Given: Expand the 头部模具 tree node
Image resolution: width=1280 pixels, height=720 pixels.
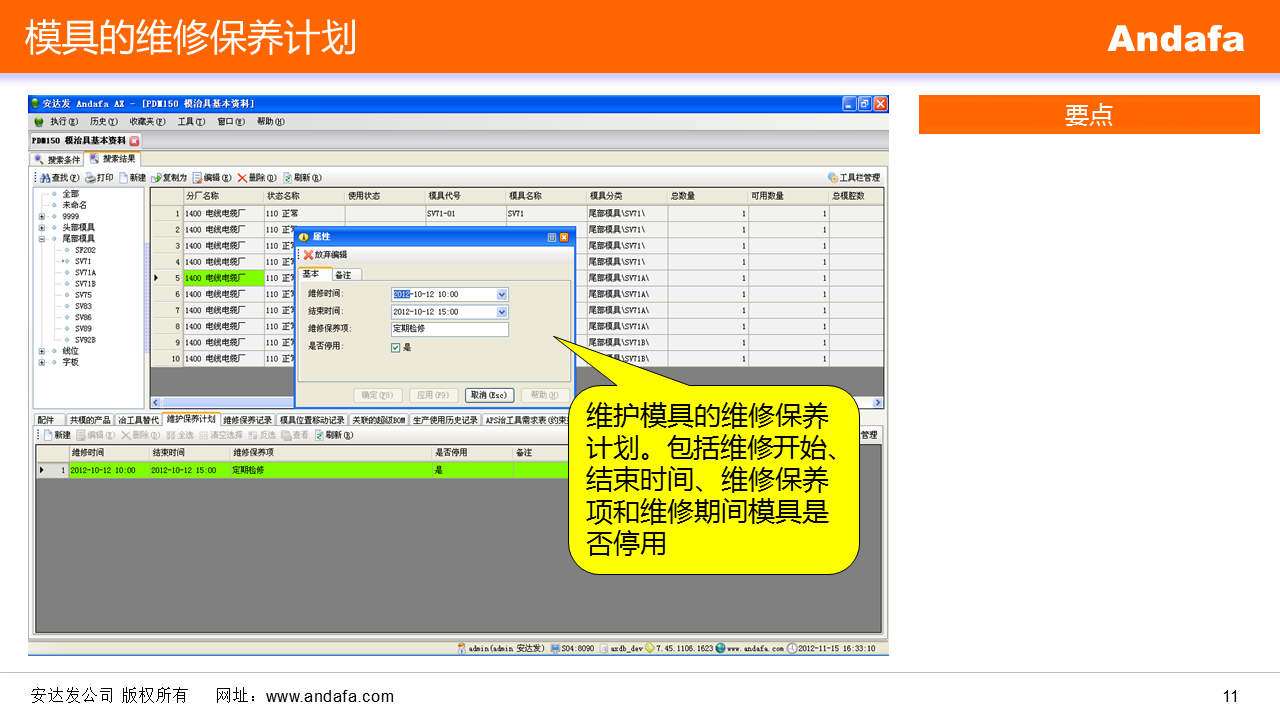Looking at the screenshot, I should (42, 228).
